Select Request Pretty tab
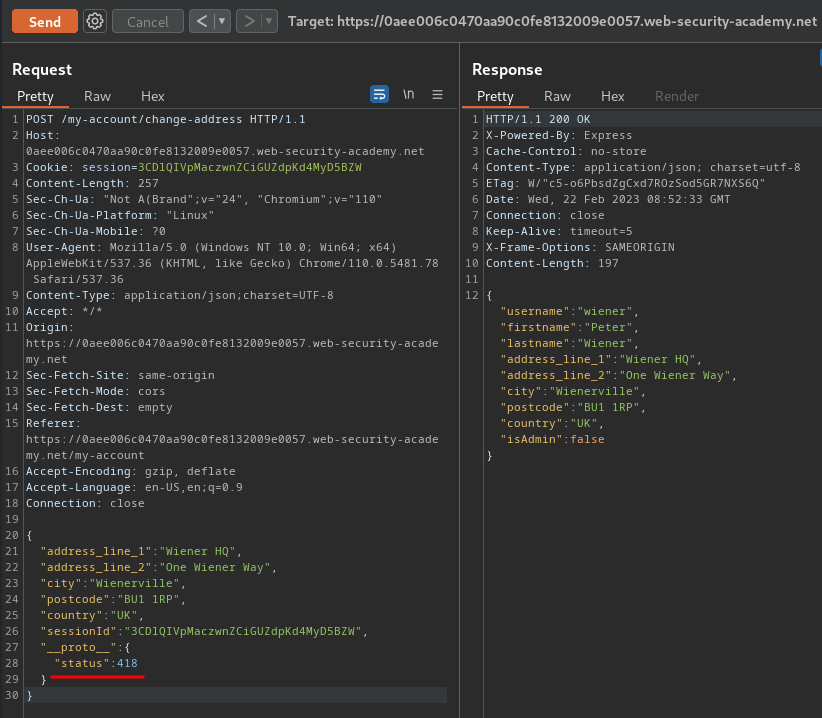 [x=35, y=96]
